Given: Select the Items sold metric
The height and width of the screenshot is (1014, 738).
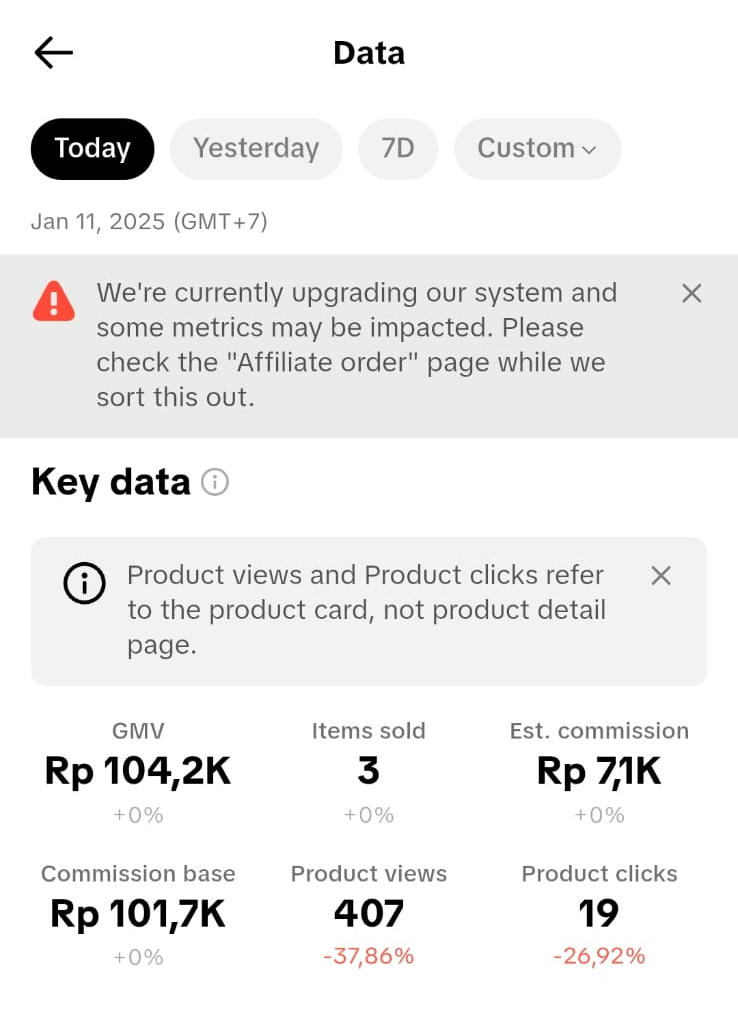Looking at the screenshot, I should click(369, 772).
